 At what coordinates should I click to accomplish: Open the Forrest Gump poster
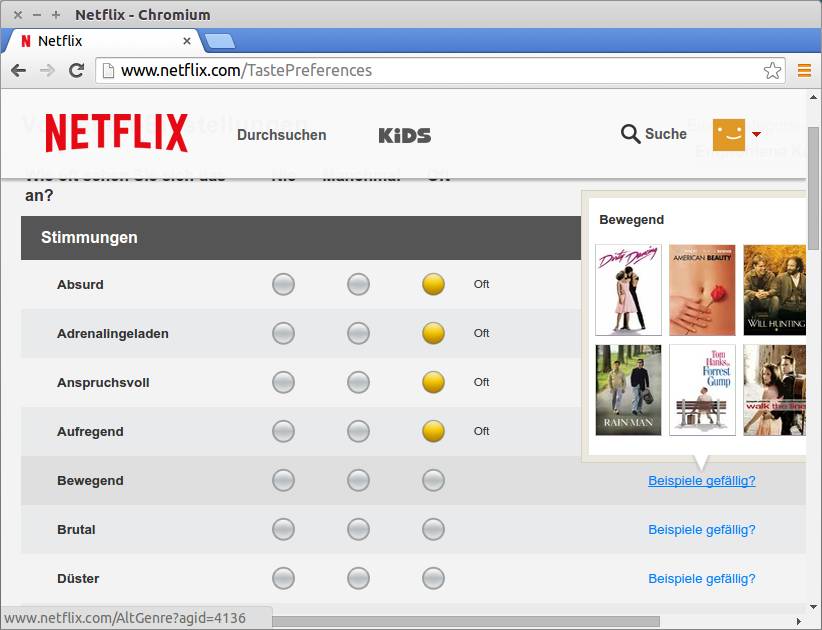(x=702, y=390)
